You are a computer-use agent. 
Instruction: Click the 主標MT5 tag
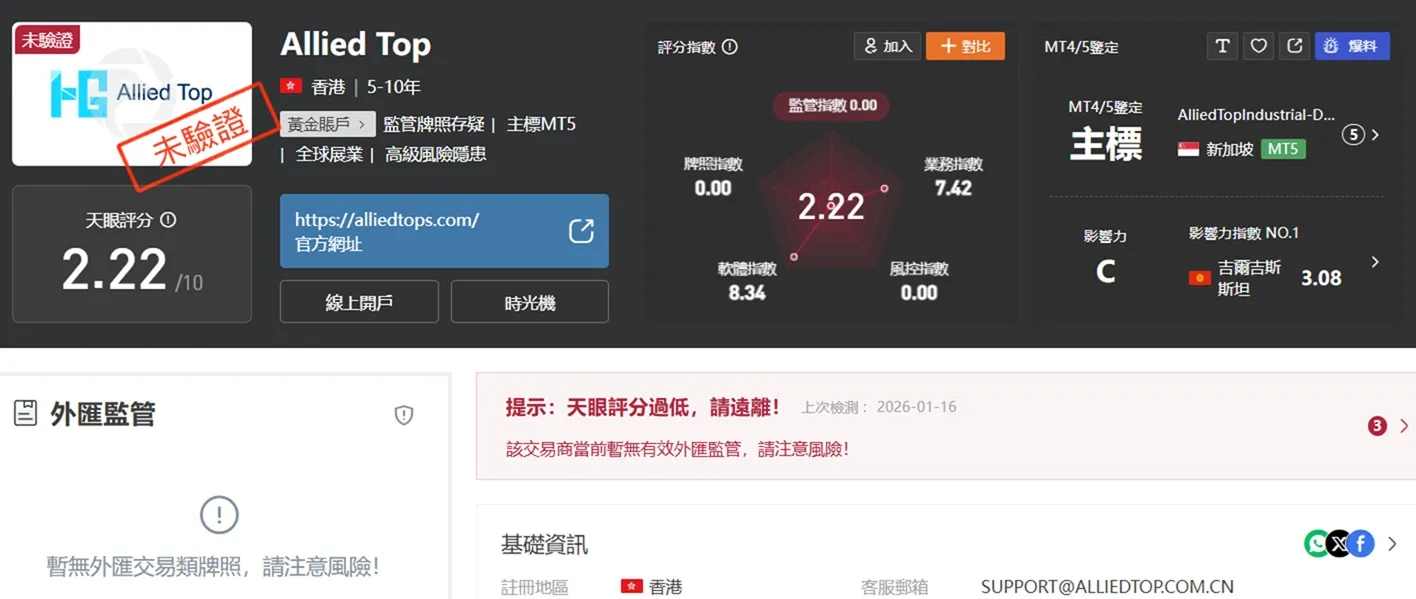541,124
